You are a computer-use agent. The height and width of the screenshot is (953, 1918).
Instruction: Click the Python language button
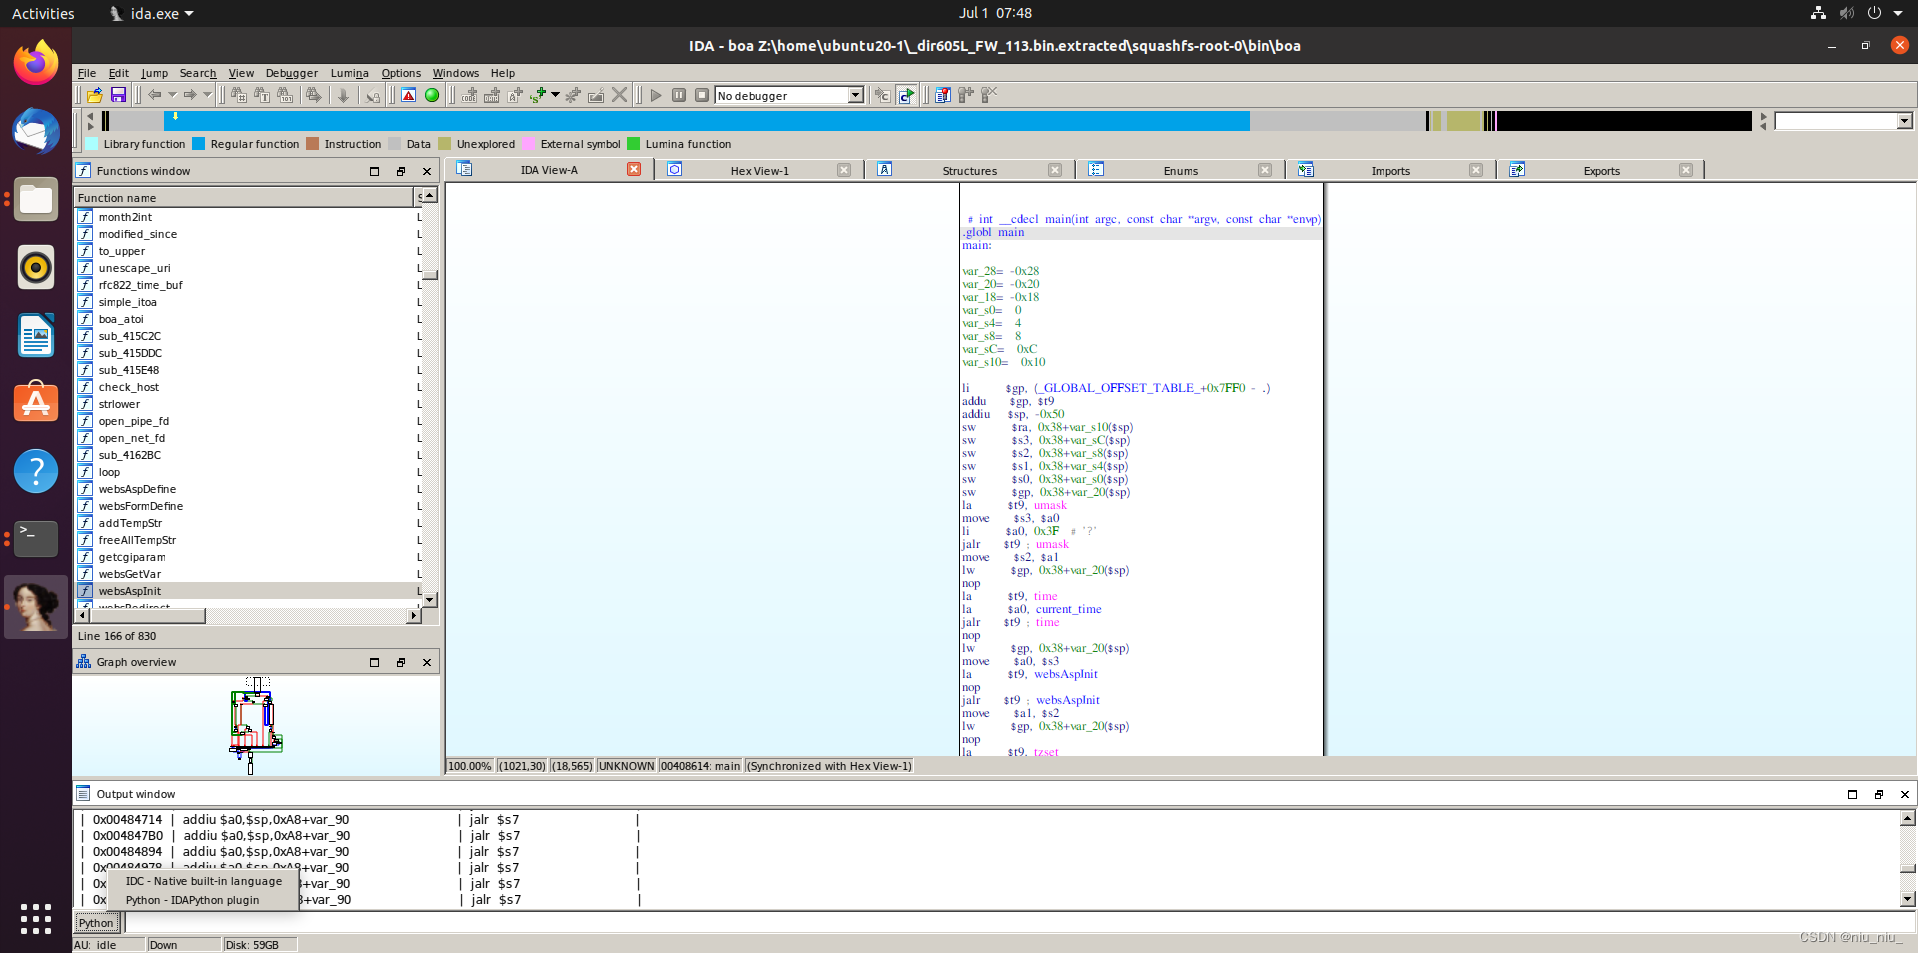[97, 923]
